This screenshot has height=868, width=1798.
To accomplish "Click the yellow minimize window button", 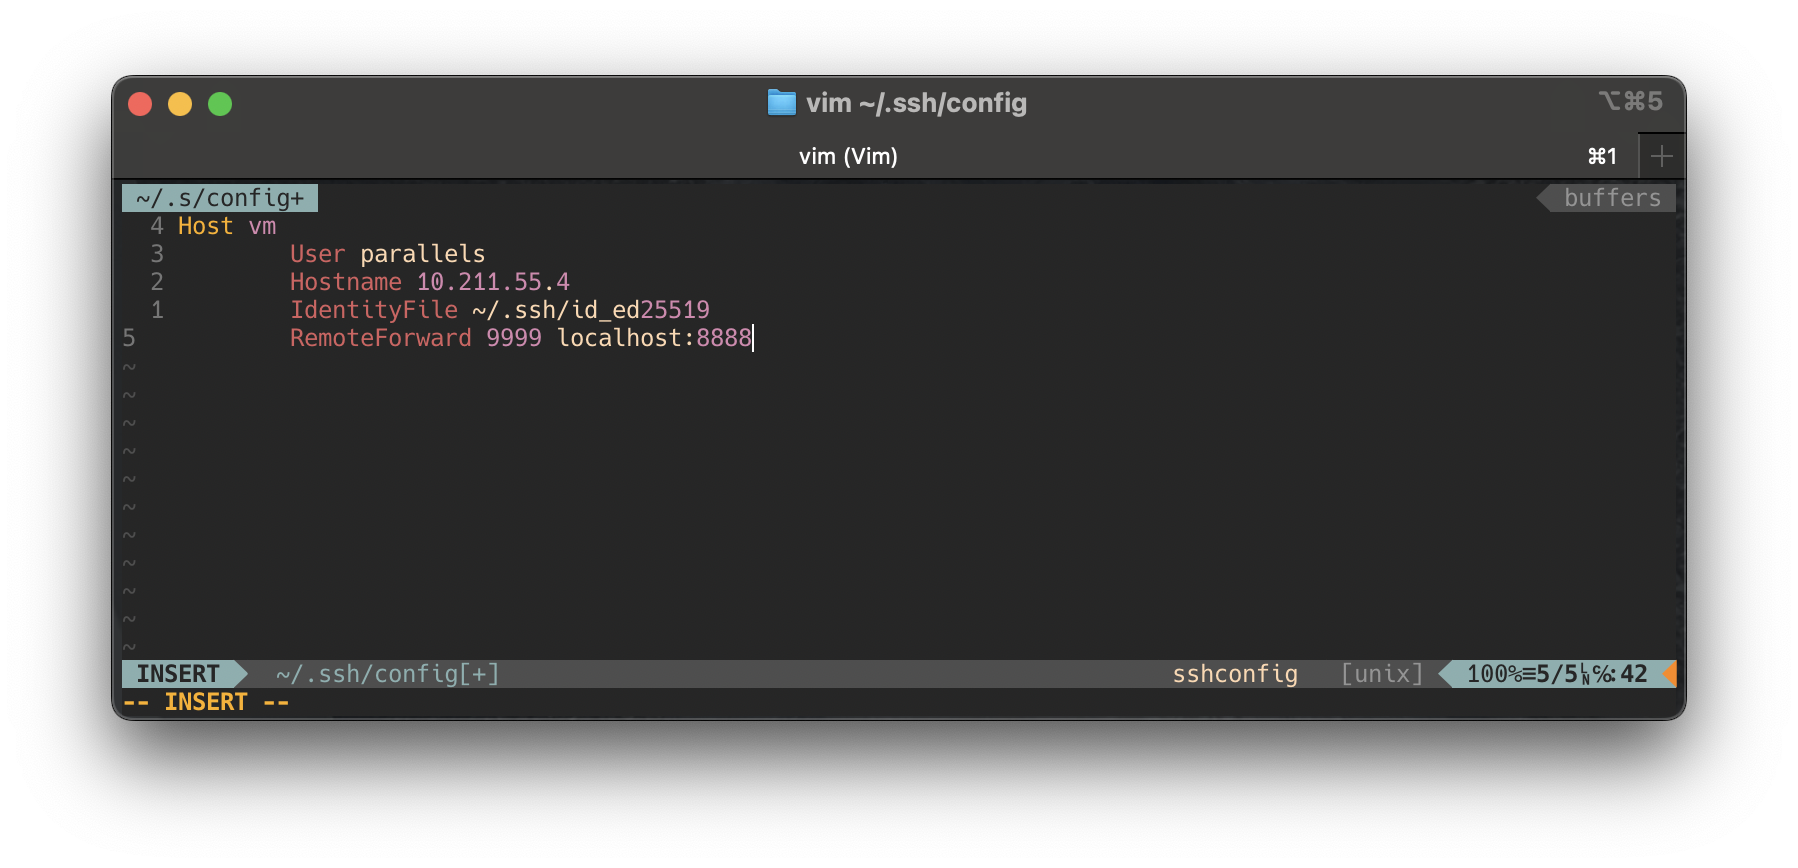I will 180,104.
